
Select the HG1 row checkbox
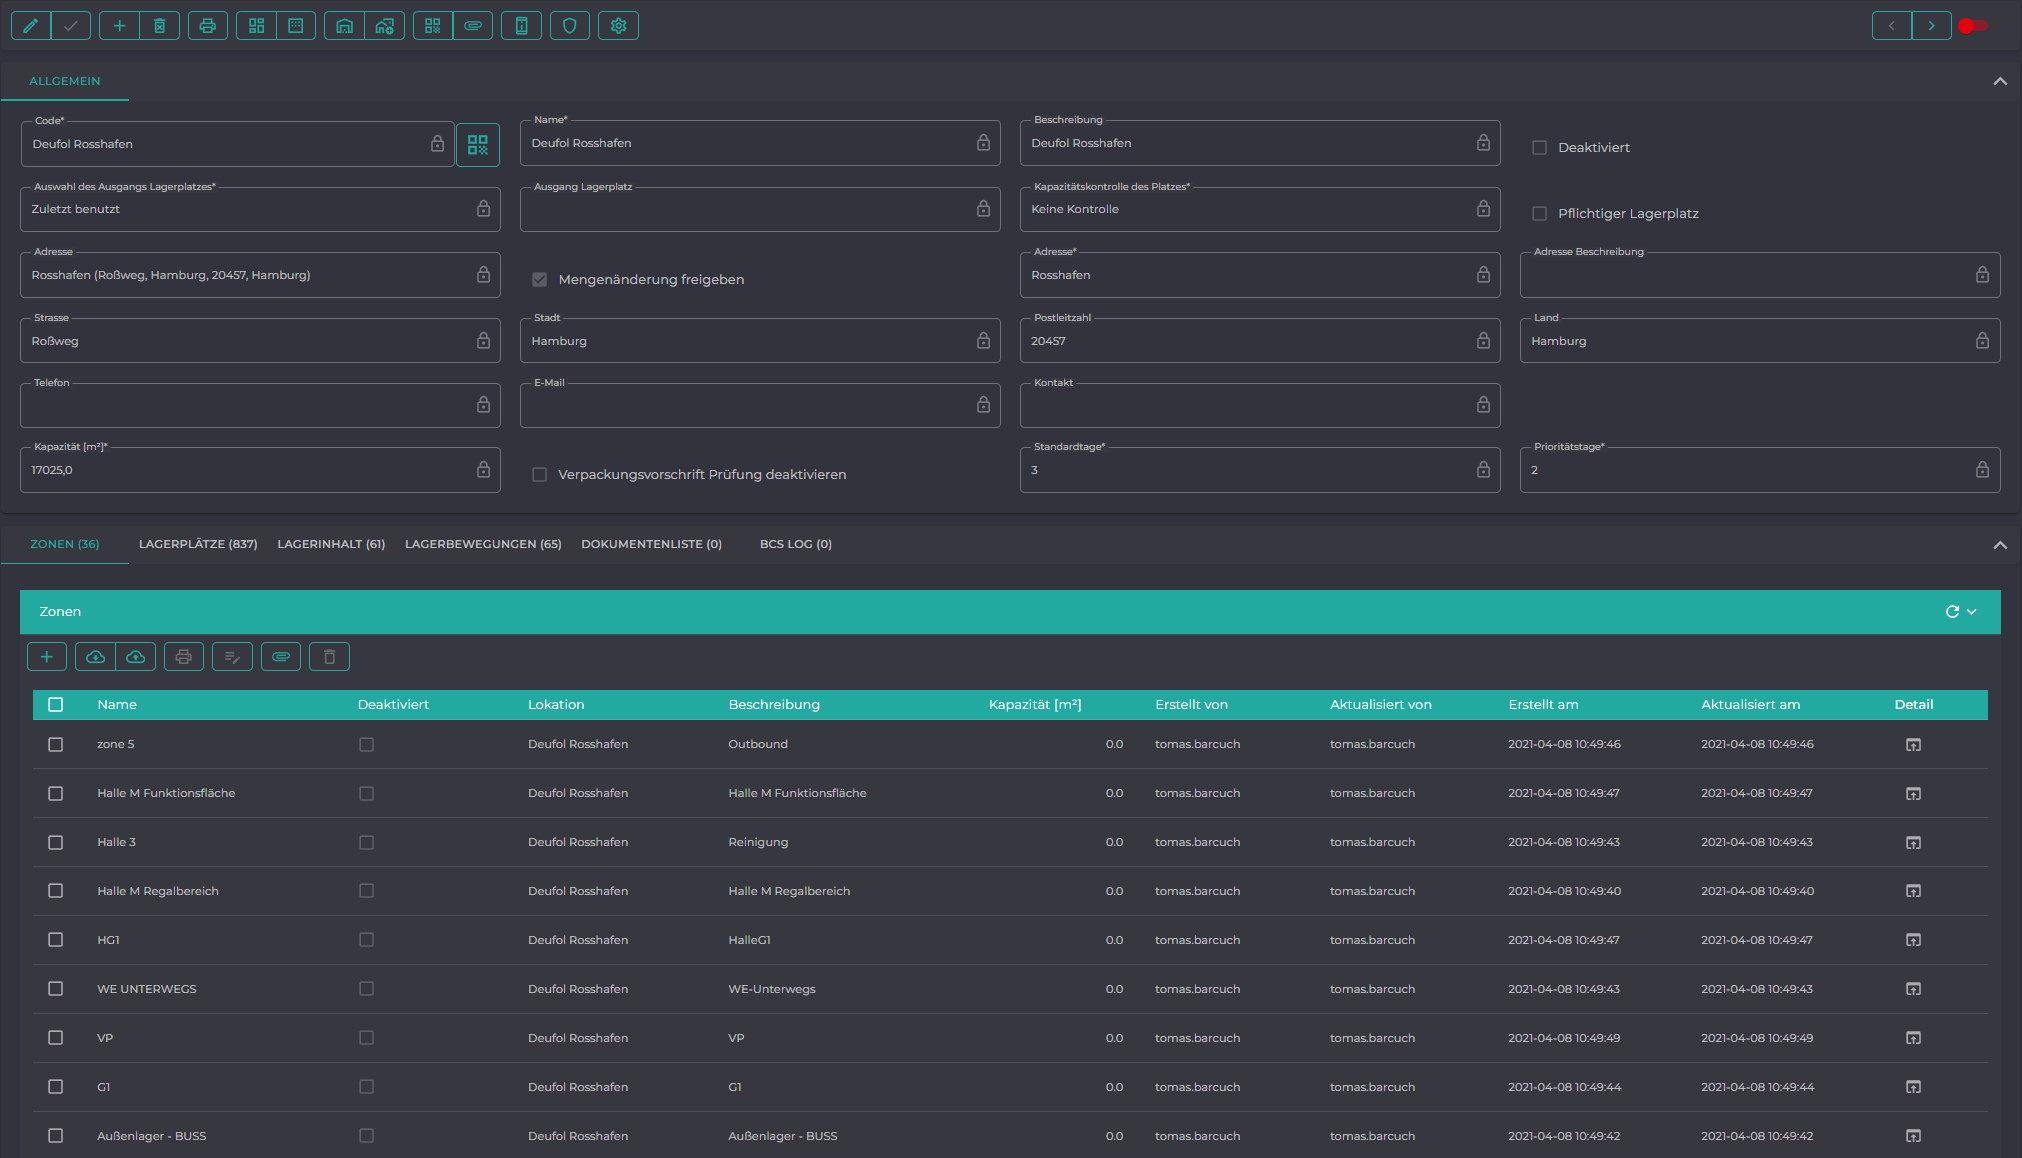(56, 940)
